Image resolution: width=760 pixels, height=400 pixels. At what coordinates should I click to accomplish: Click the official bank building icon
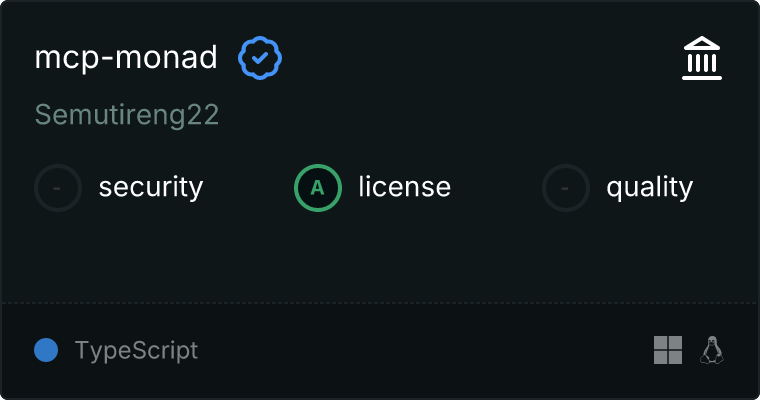click(702, 59)
